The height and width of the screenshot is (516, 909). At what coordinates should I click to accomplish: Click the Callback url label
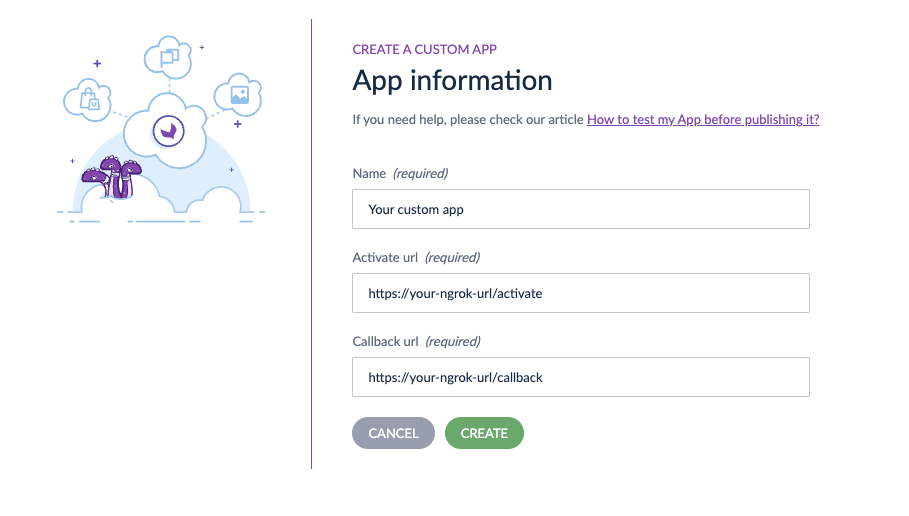coord(385,342)
